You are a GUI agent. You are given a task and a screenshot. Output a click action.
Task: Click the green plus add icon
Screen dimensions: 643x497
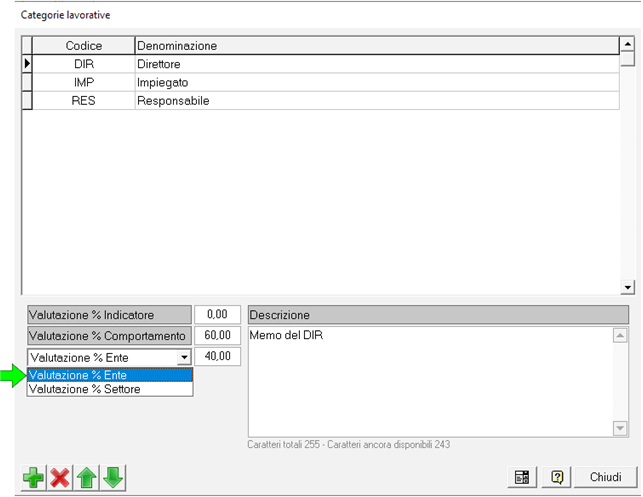click(x=33, y=478)
